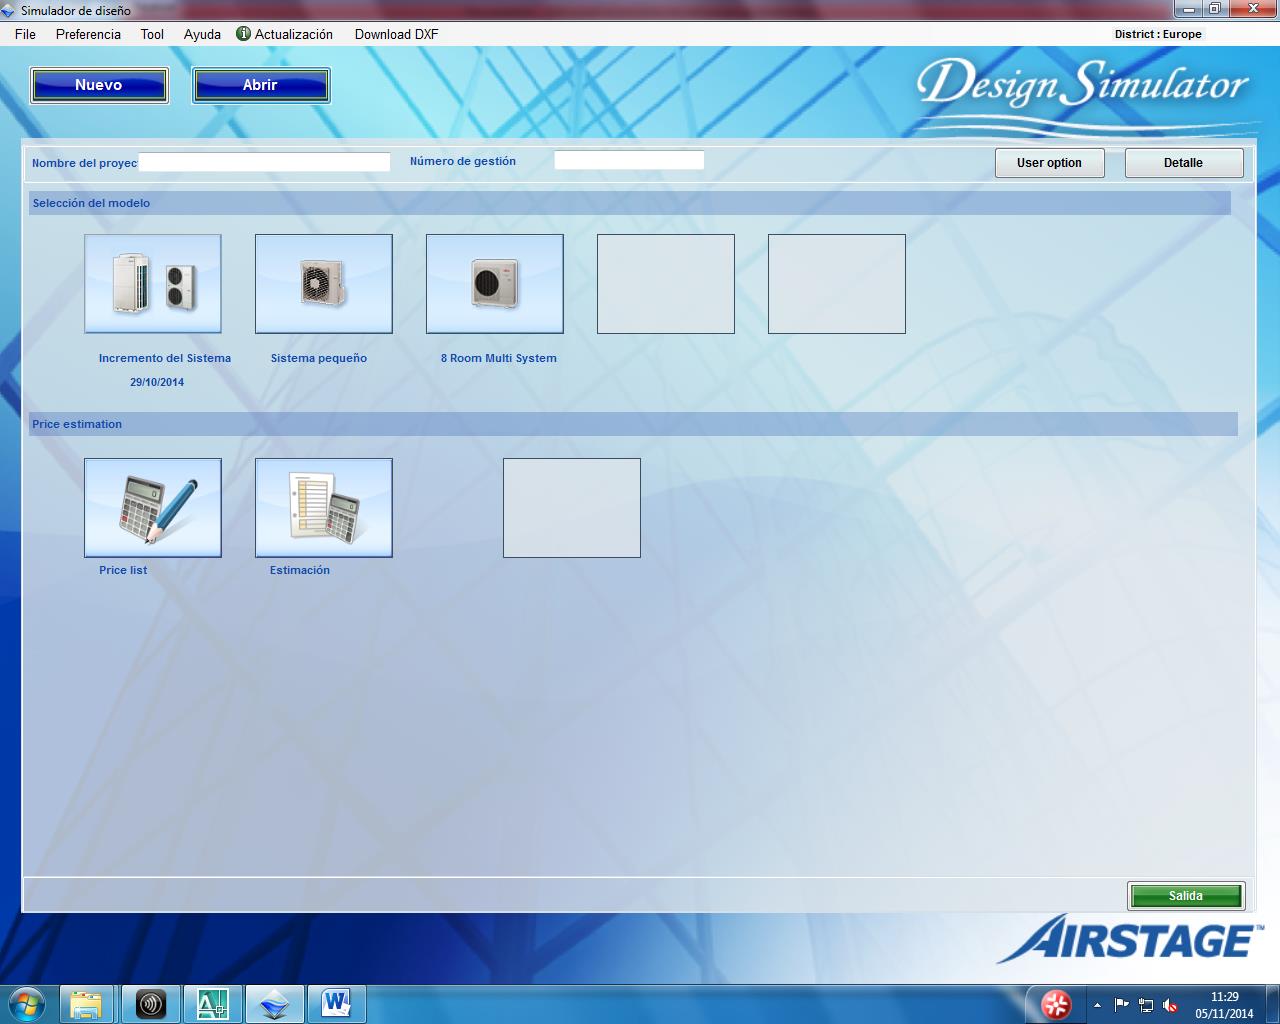Choose the 8 Room Multi System icon
Screen dimensions: 1280x1024
coord(495,284)
